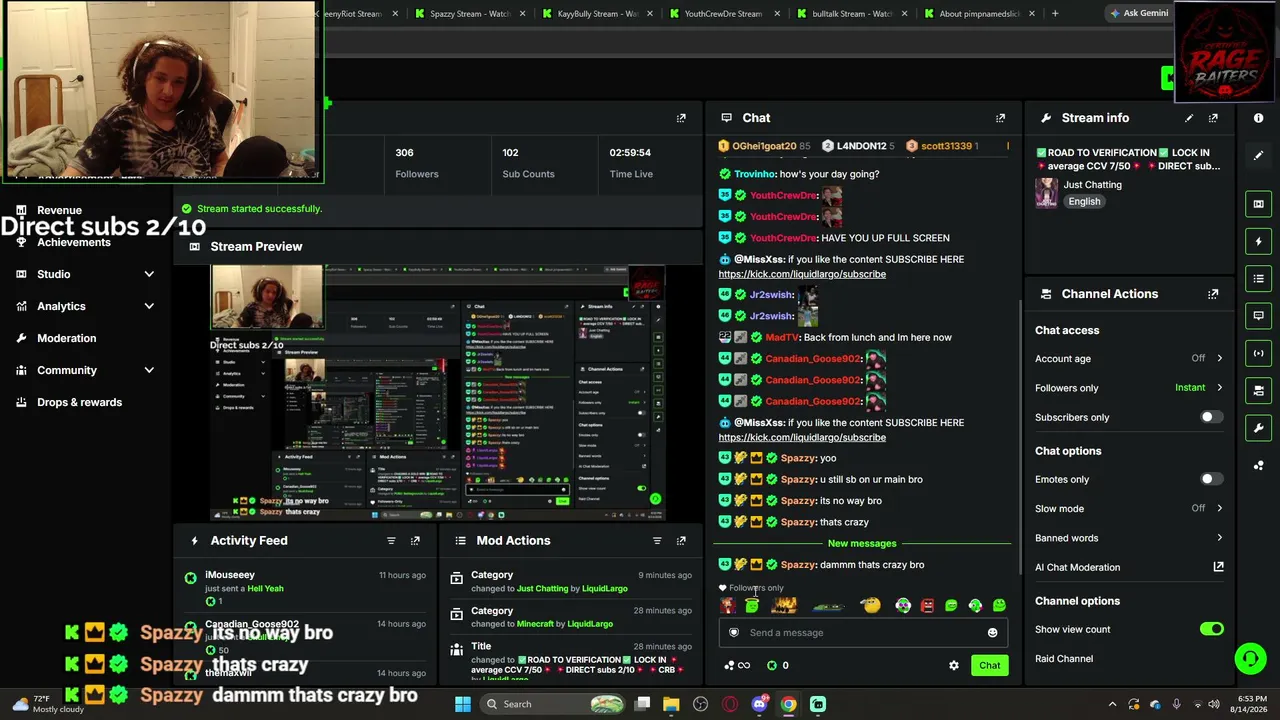Toggle the wrench stream info icon in sidebar
Screen dimensions: 1280x720
point(1258,428)
